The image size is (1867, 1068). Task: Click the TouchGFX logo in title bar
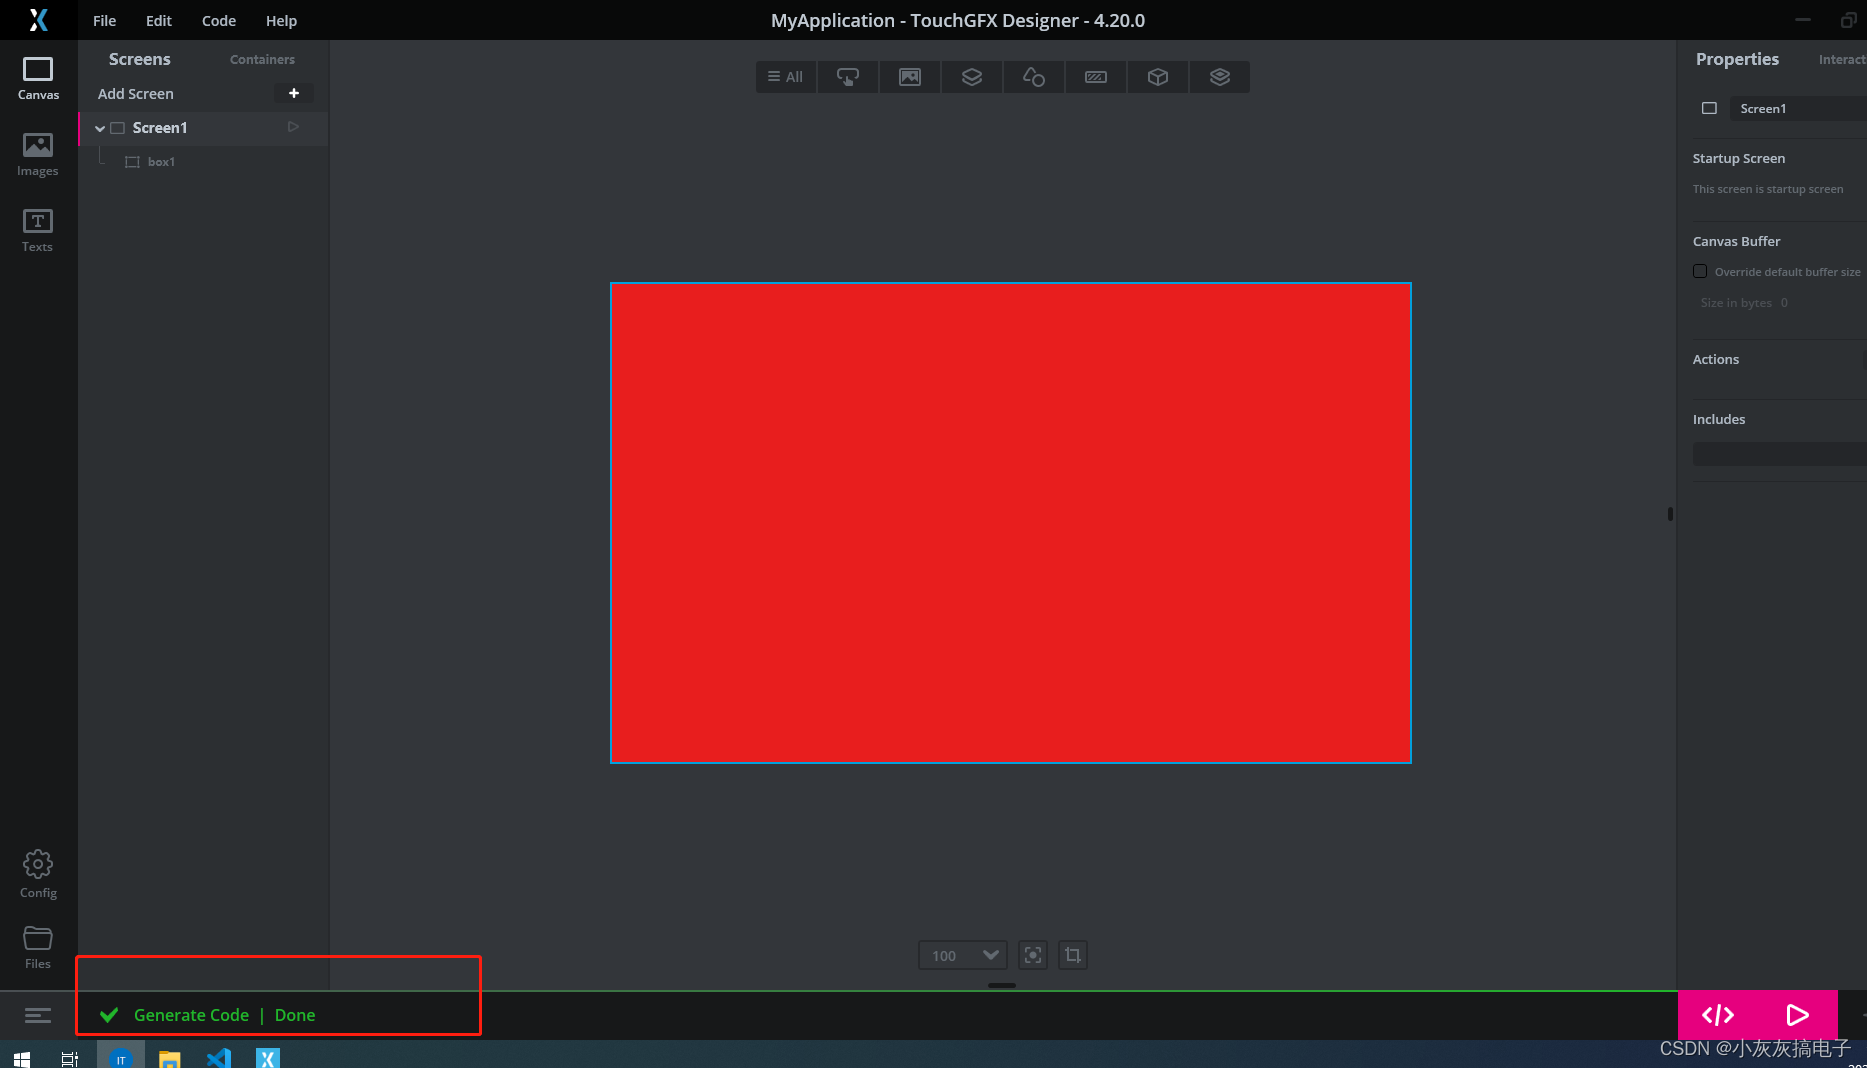coord(38,20)
